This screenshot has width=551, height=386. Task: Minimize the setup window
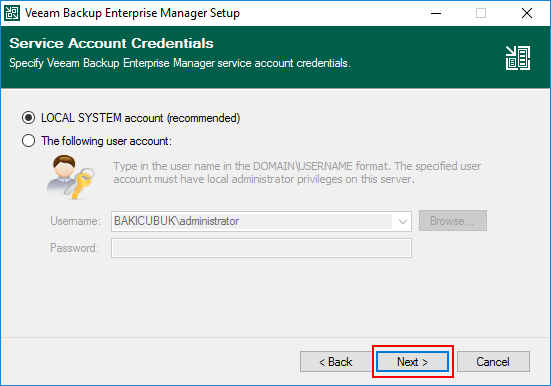click(x=436, y=13)
